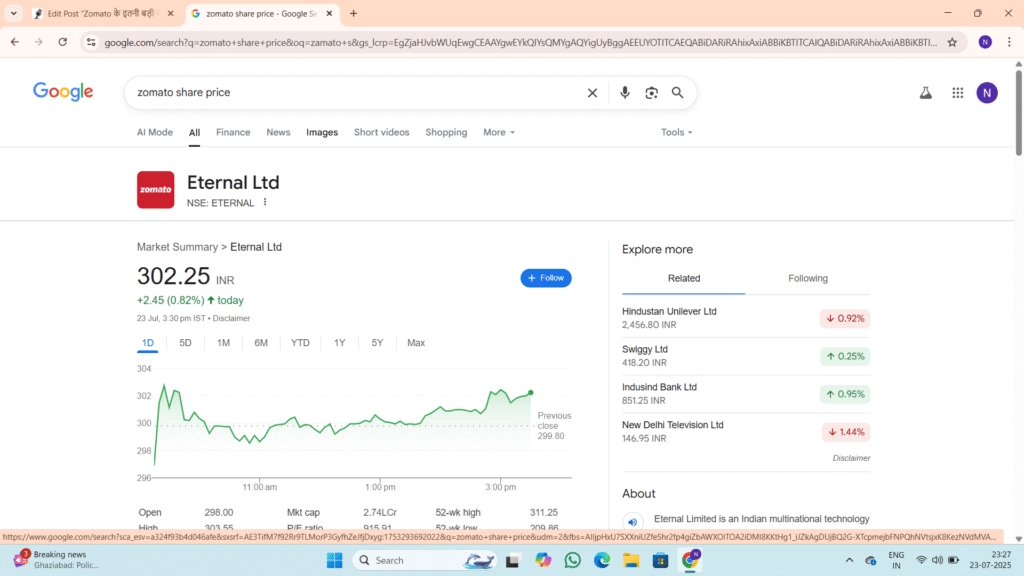1024x576 pixels.
Task: Show the Max time range chart
Action: pos(416,343)
